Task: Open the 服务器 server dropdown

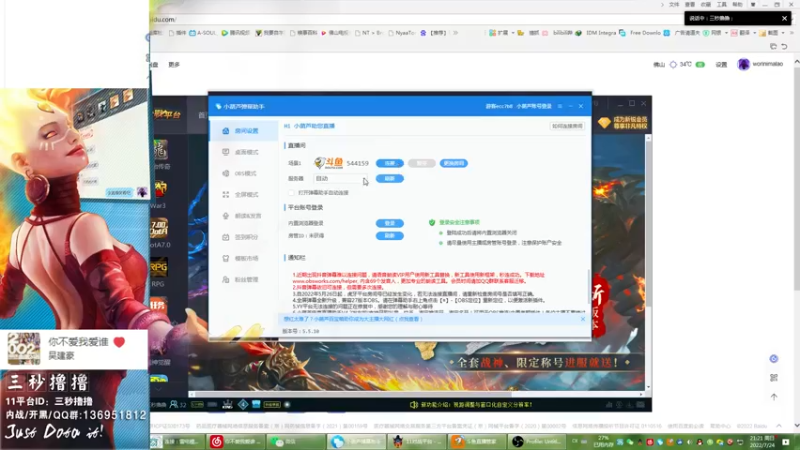Action: pyautogui.click(x=340, y=179)
